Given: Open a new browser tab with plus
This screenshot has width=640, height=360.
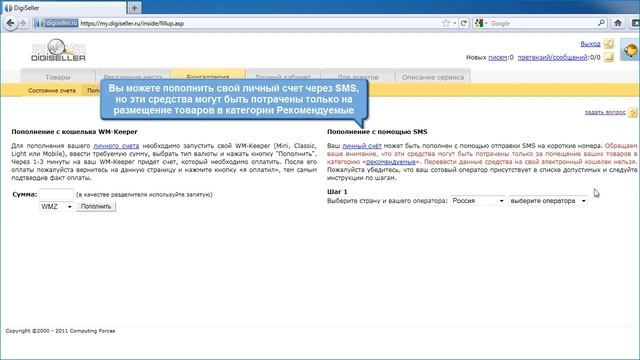Looking at the screenshot, I should click(134, 8).
